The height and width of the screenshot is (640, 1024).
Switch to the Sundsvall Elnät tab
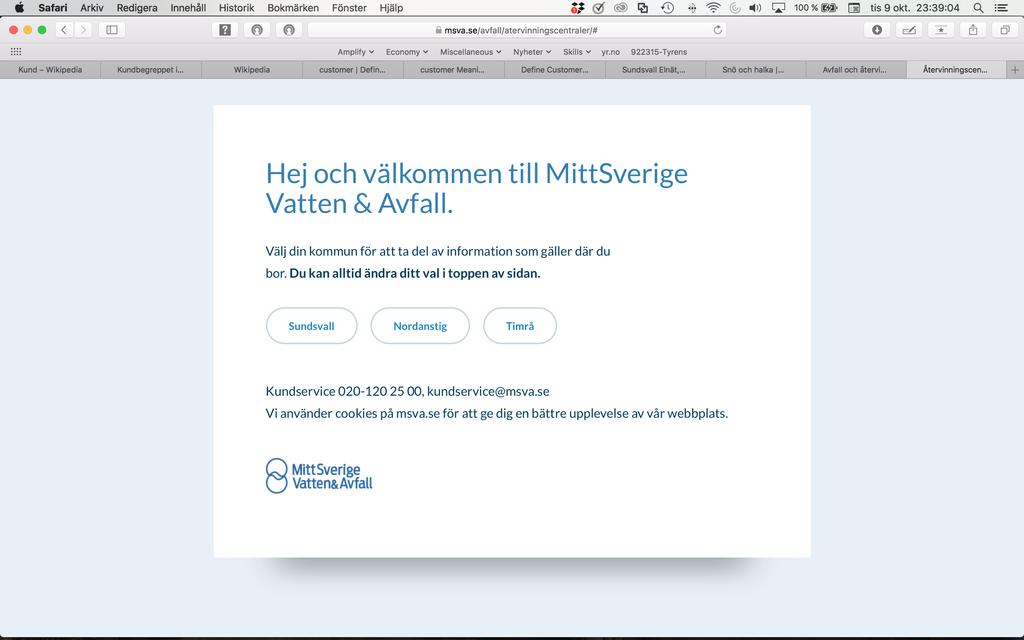point(655,70)
